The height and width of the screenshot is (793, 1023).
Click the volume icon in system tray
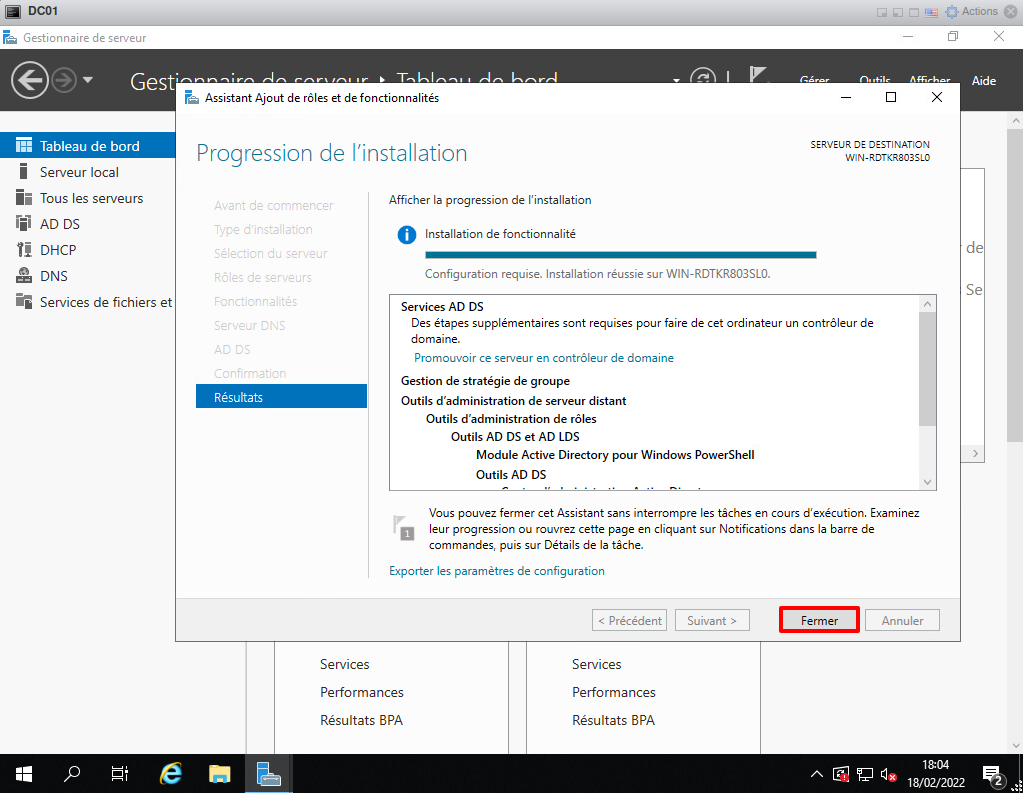point(887,775)
